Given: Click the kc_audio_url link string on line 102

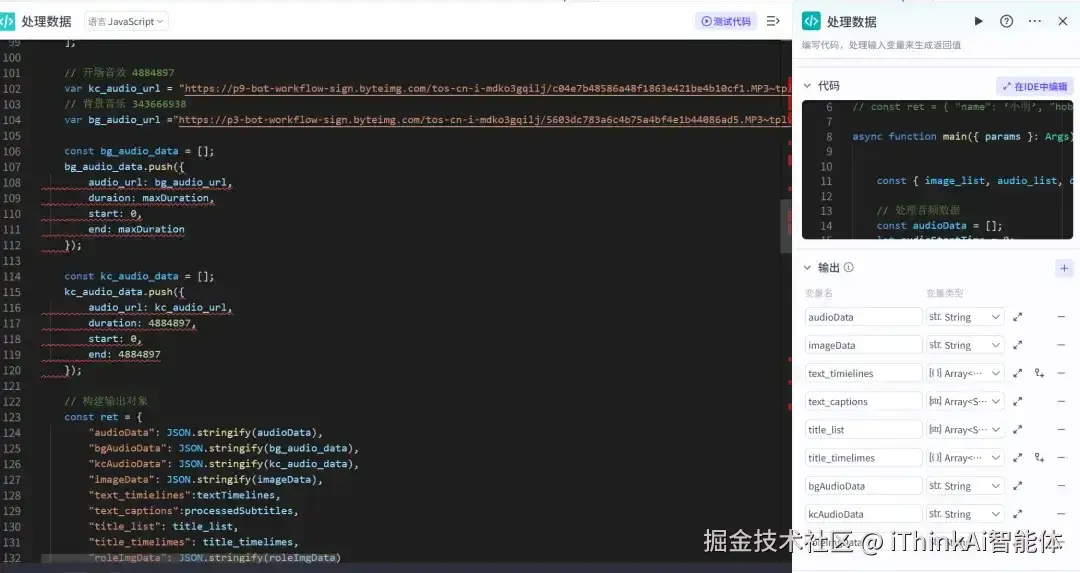Looking at the screenshot, I should point(485,88).
